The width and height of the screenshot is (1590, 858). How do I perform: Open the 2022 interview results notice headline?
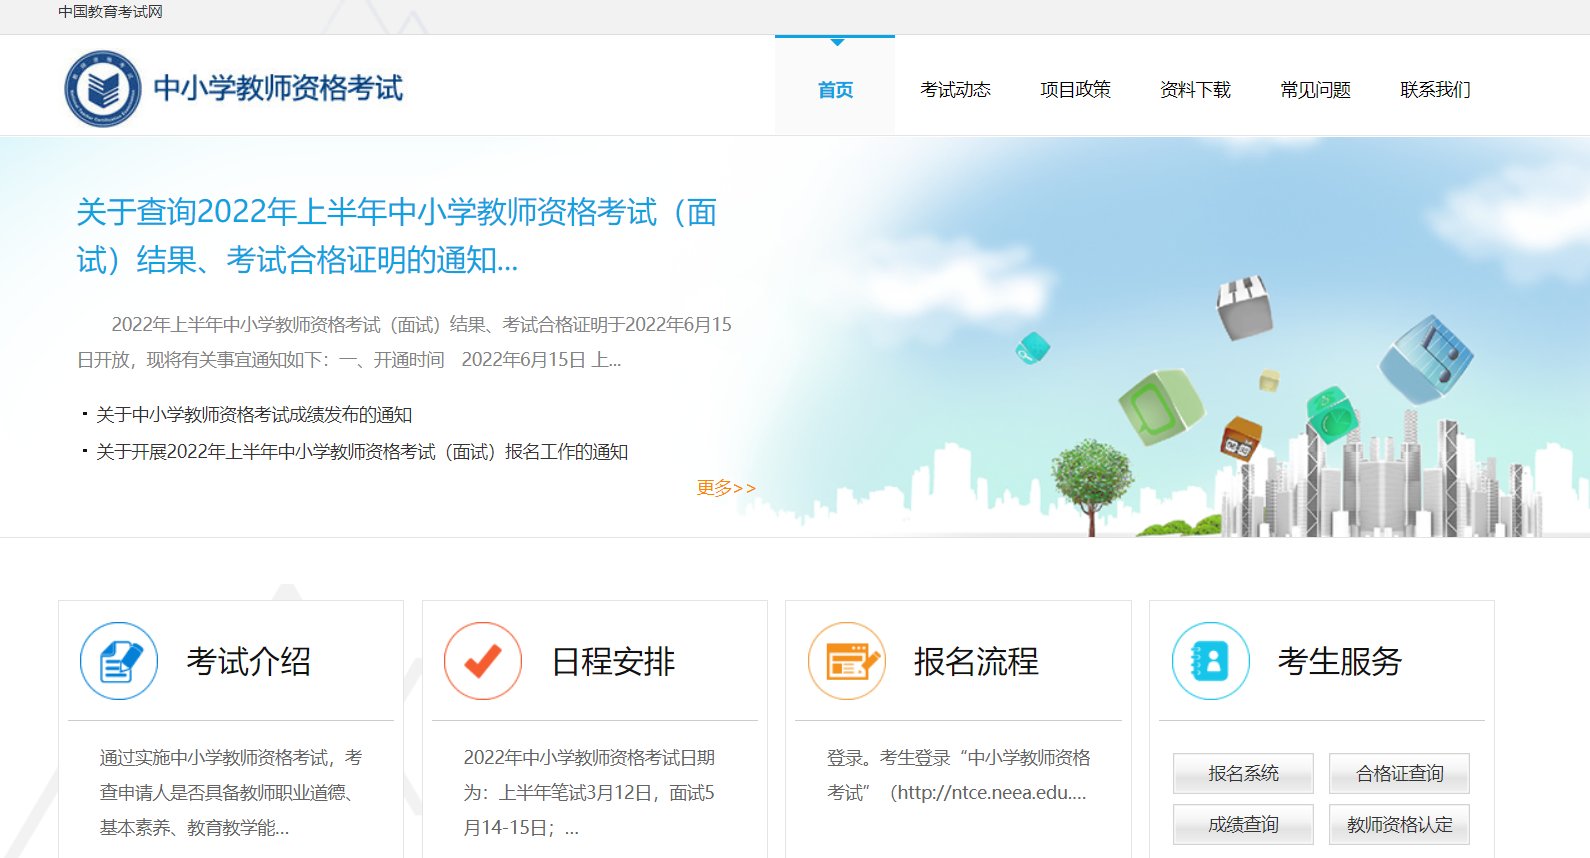click(x=397, y=236)
